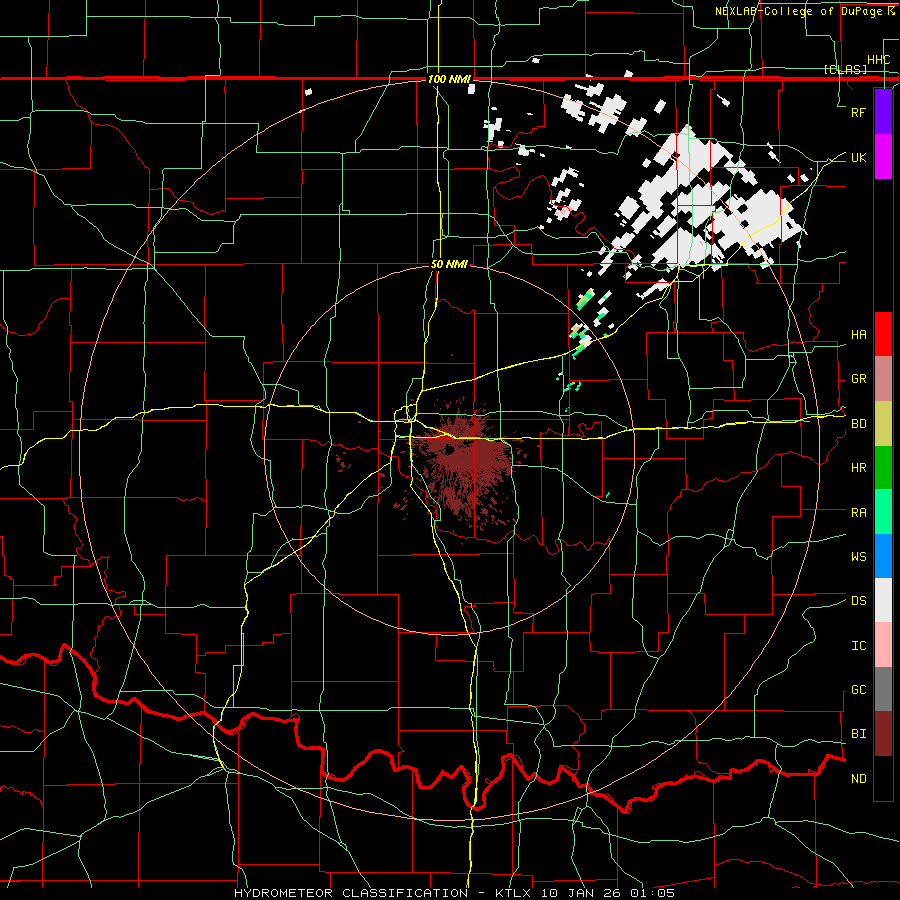Viewport: 900px width, 900px height.
Task: Click the "[CLAS]" units label
Action: click(845, 70)
